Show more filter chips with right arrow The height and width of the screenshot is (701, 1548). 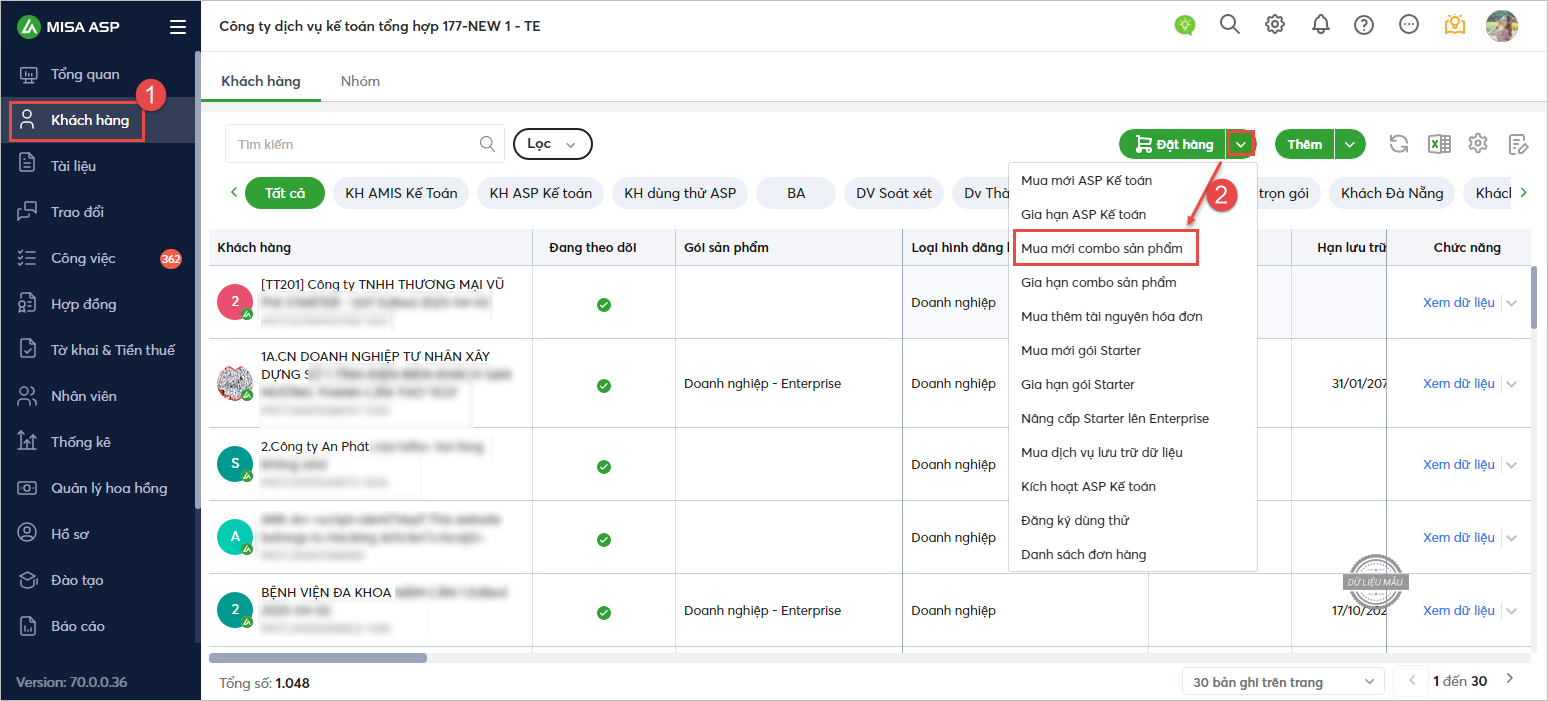1524,192
